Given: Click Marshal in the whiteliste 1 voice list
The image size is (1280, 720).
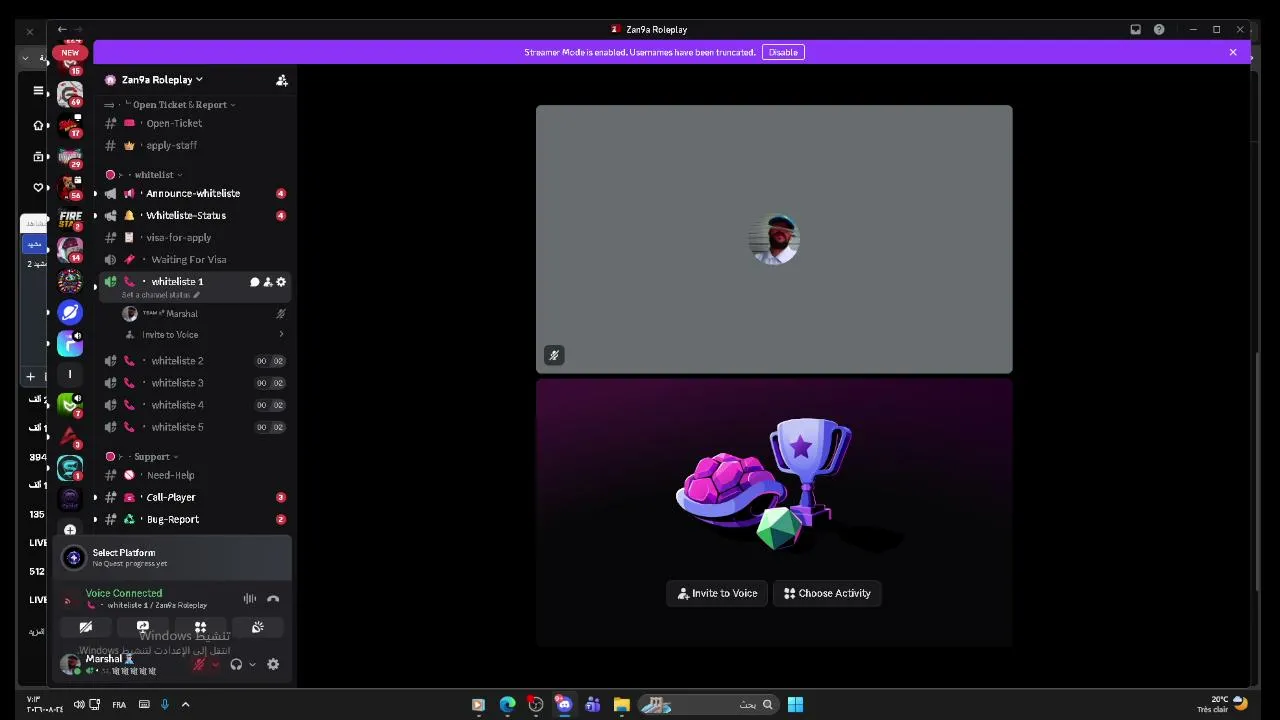Looking at the screenshot, I should tap(204, 314).
